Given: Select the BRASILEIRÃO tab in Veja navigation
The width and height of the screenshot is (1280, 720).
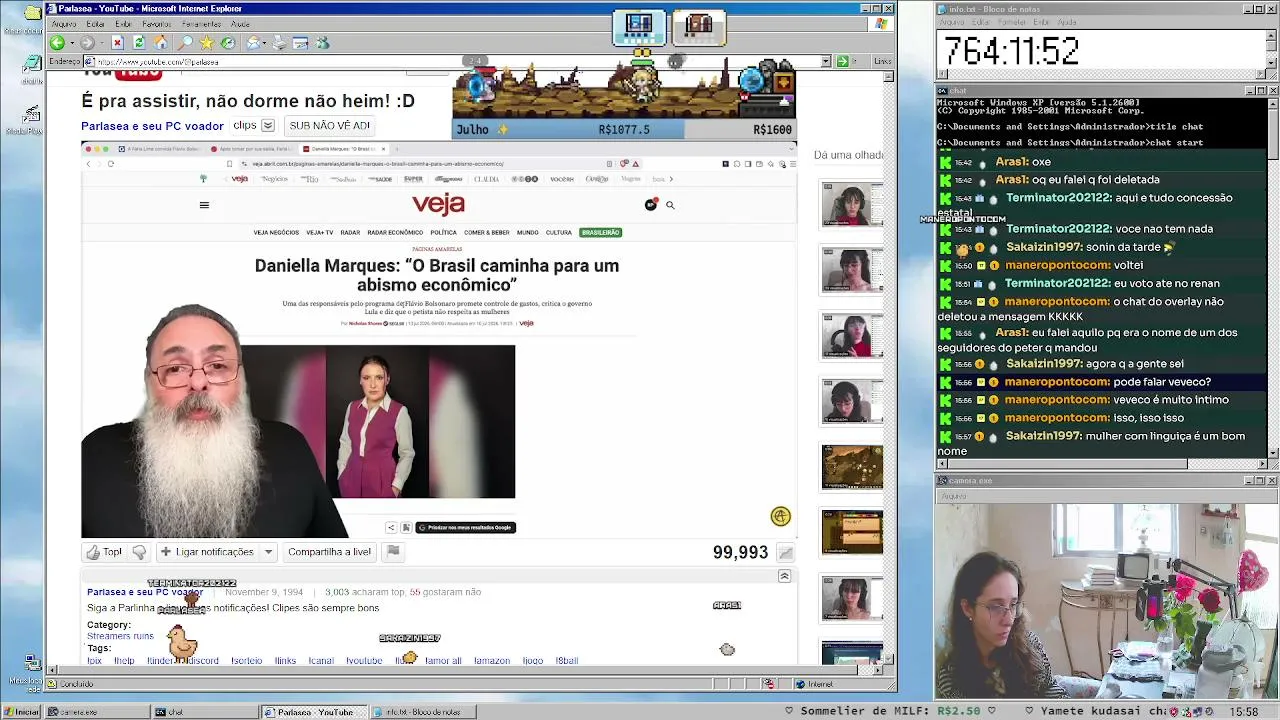Looking at the screenshot, I should pos(600,232).
